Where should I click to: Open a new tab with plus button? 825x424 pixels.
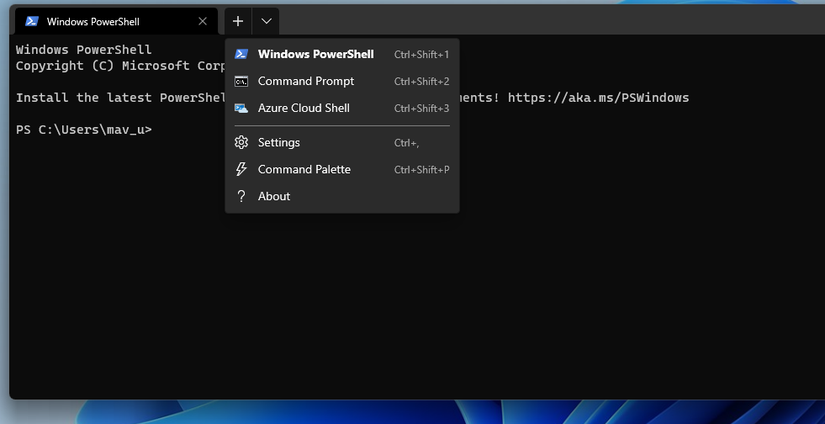coord(237,21)
